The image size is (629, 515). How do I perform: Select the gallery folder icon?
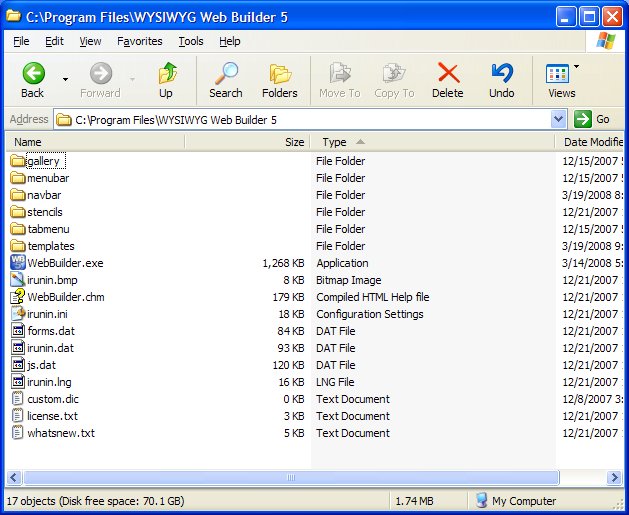(x=18, y=161)
